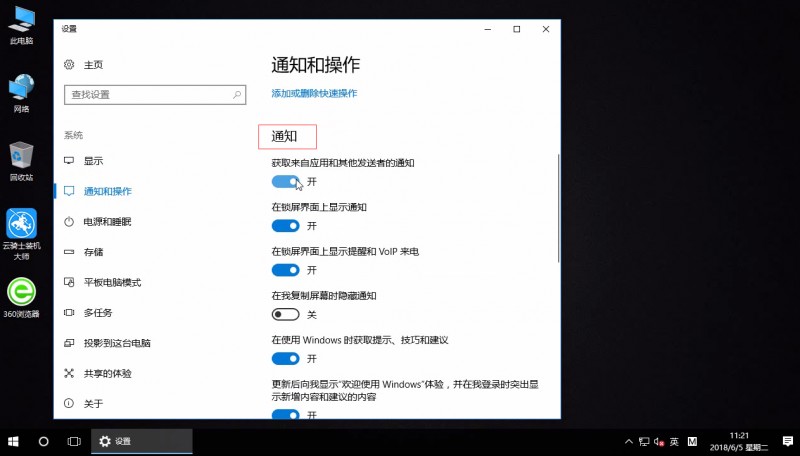Screen dimensions: 800x456
Task: Click the 共享的体验 sharing icon
Action: [x=69, y=373]
